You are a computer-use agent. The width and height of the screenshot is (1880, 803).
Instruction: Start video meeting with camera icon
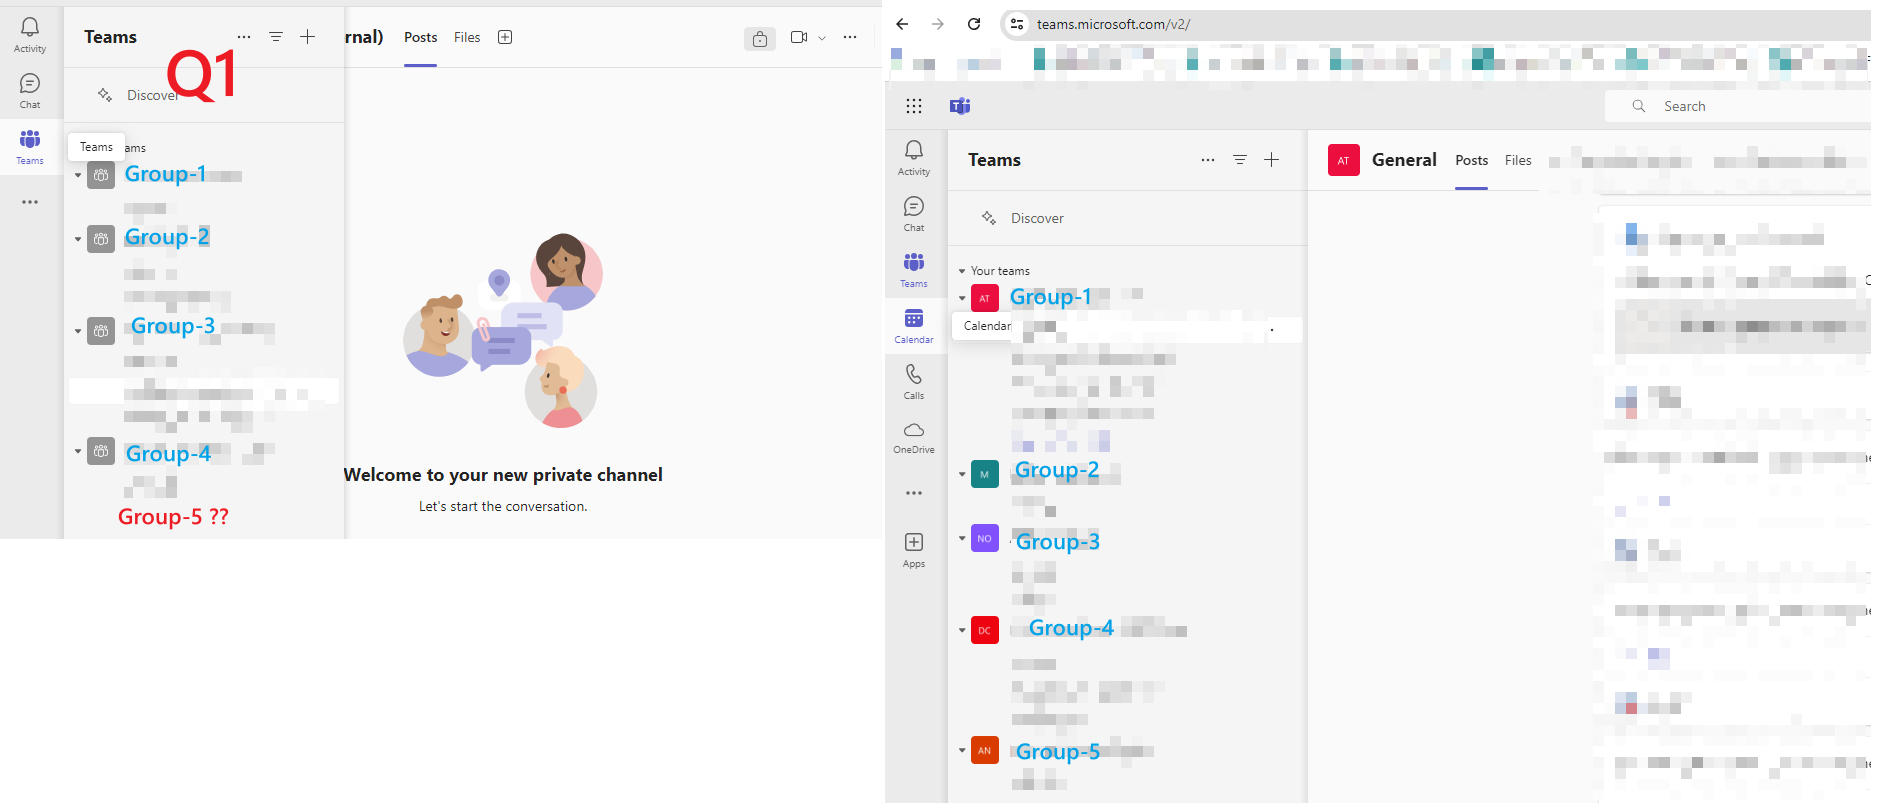(x=799, y=37)
